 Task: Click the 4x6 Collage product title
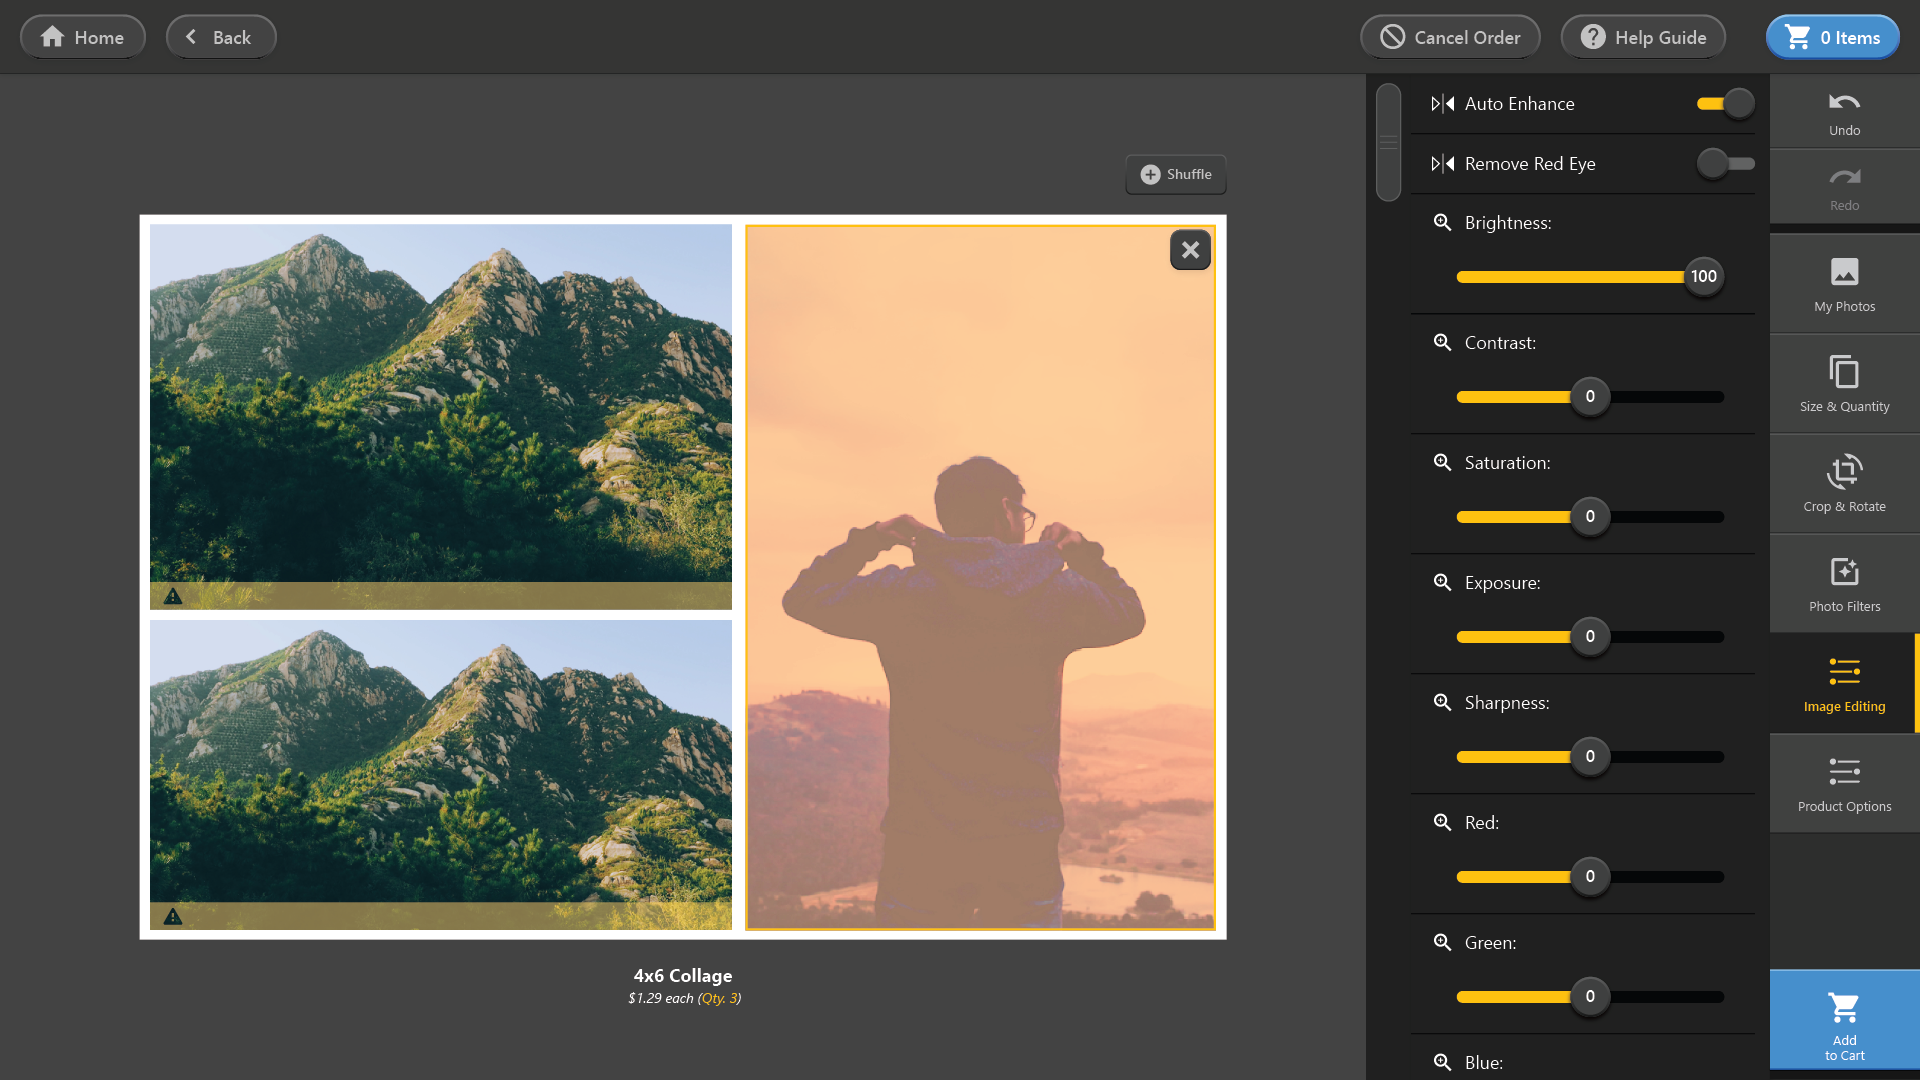(683, 975)
